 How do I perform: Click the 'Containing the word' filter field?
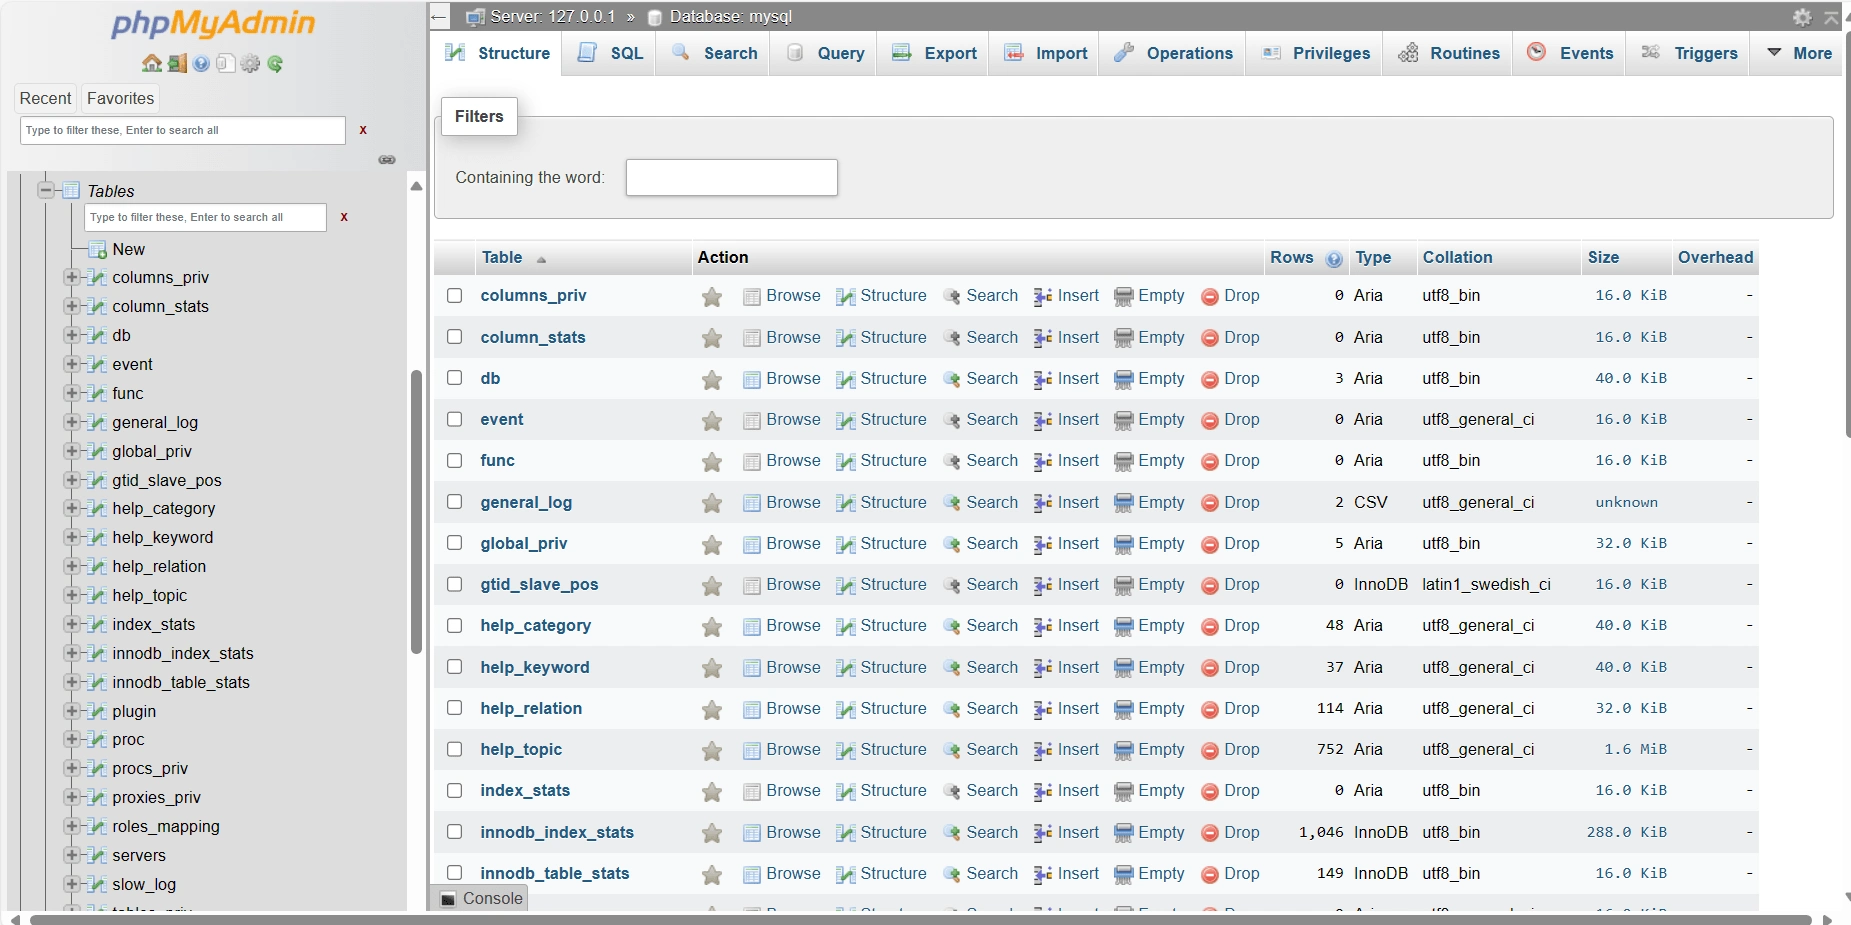(x=732, y=178)
